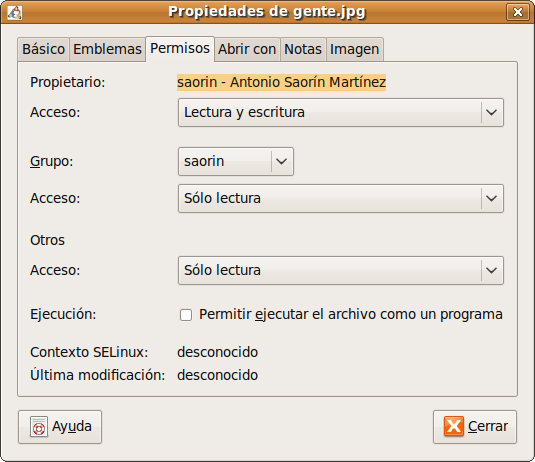Viewport: 535px width, 462px height.
Task: Click the lifebuoy help icon on Ayuda
Action: 39,427
